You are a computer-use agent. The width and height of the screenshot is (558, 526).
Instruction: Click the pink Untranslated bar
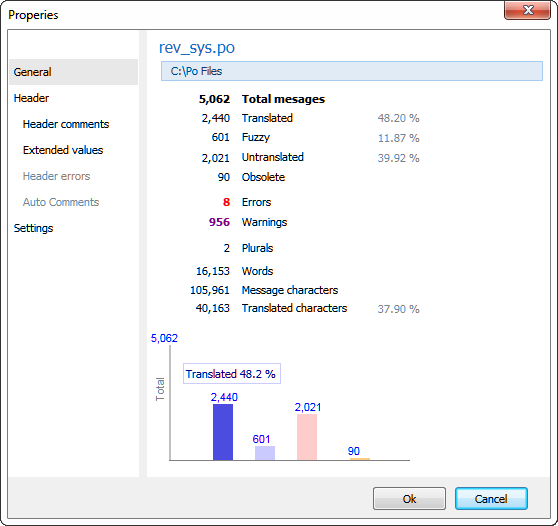tap(307, 437)
